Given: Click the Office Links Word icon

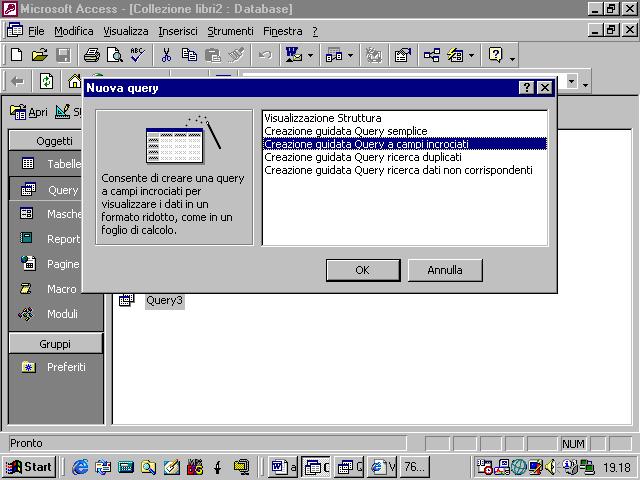Looking at the screenshot, I should (293, 55).
